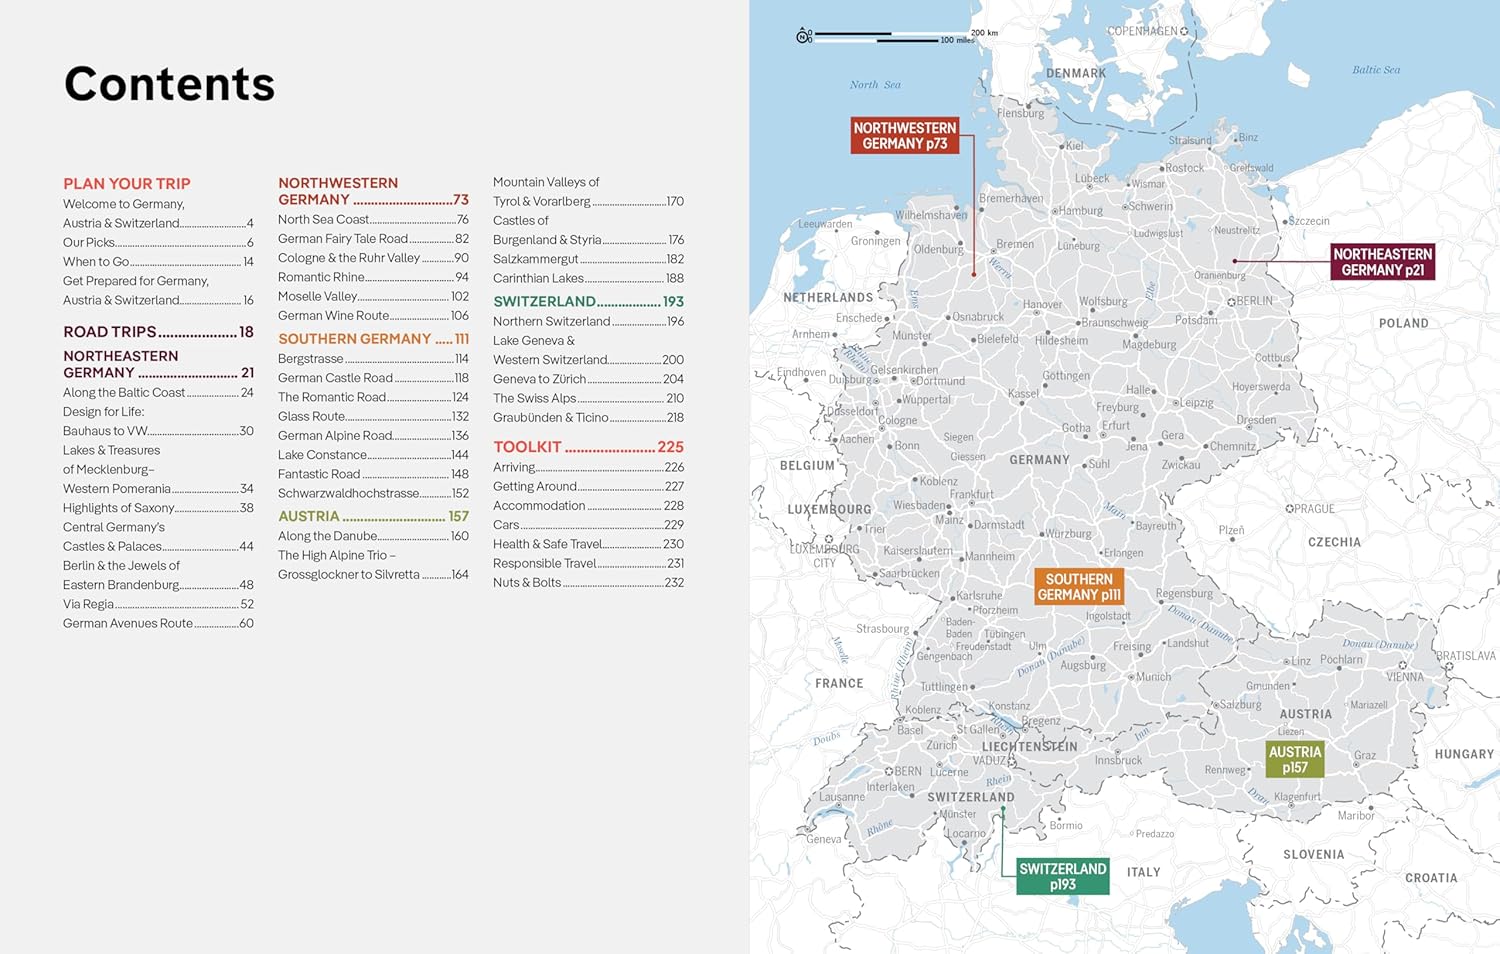Image resolution: width=1500 pixels, height=954 pixels.
Task: Go to the Road Trips heading, page 18
Action: (158, 332)
